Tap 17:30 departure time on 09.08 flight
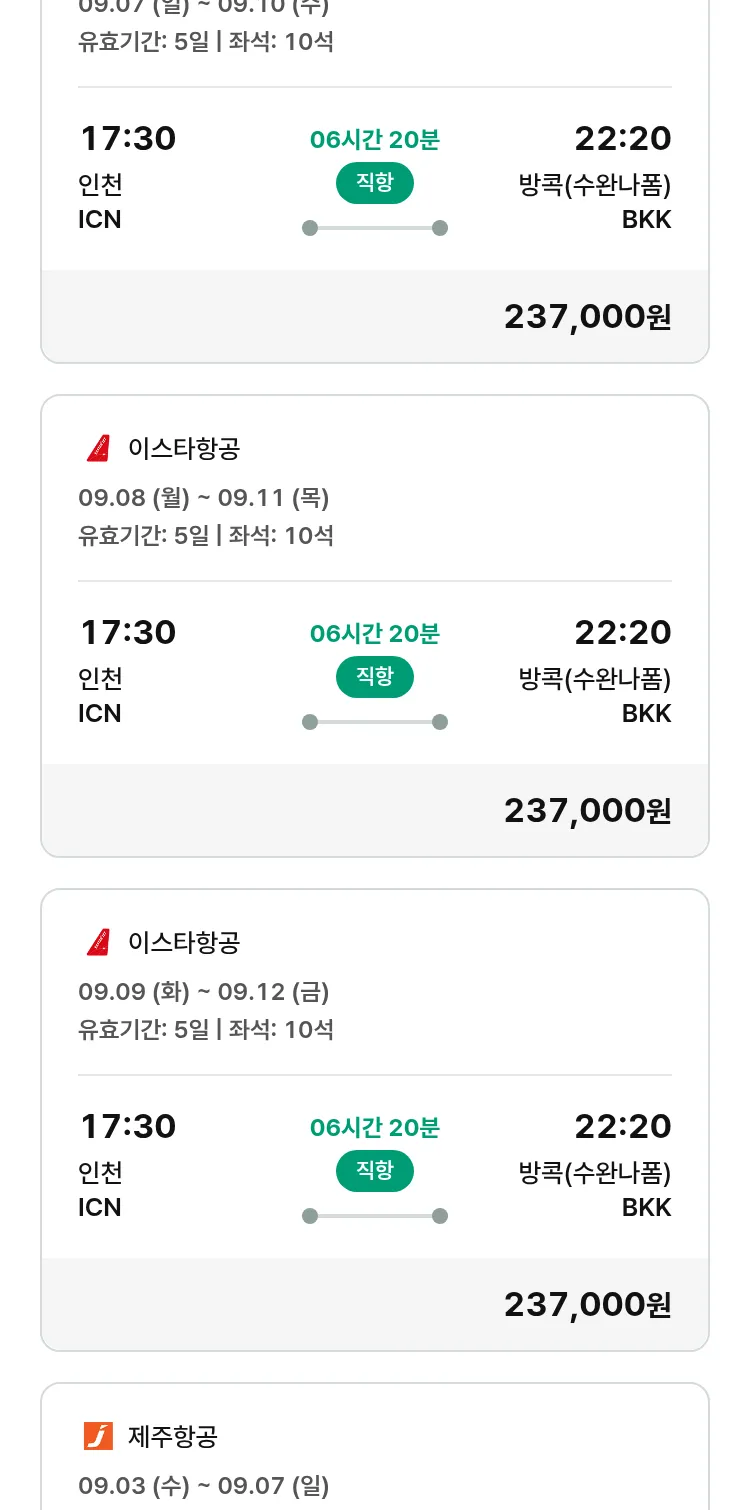The width and height of the screenshot is (750, 1510). [x=128, y=633]
